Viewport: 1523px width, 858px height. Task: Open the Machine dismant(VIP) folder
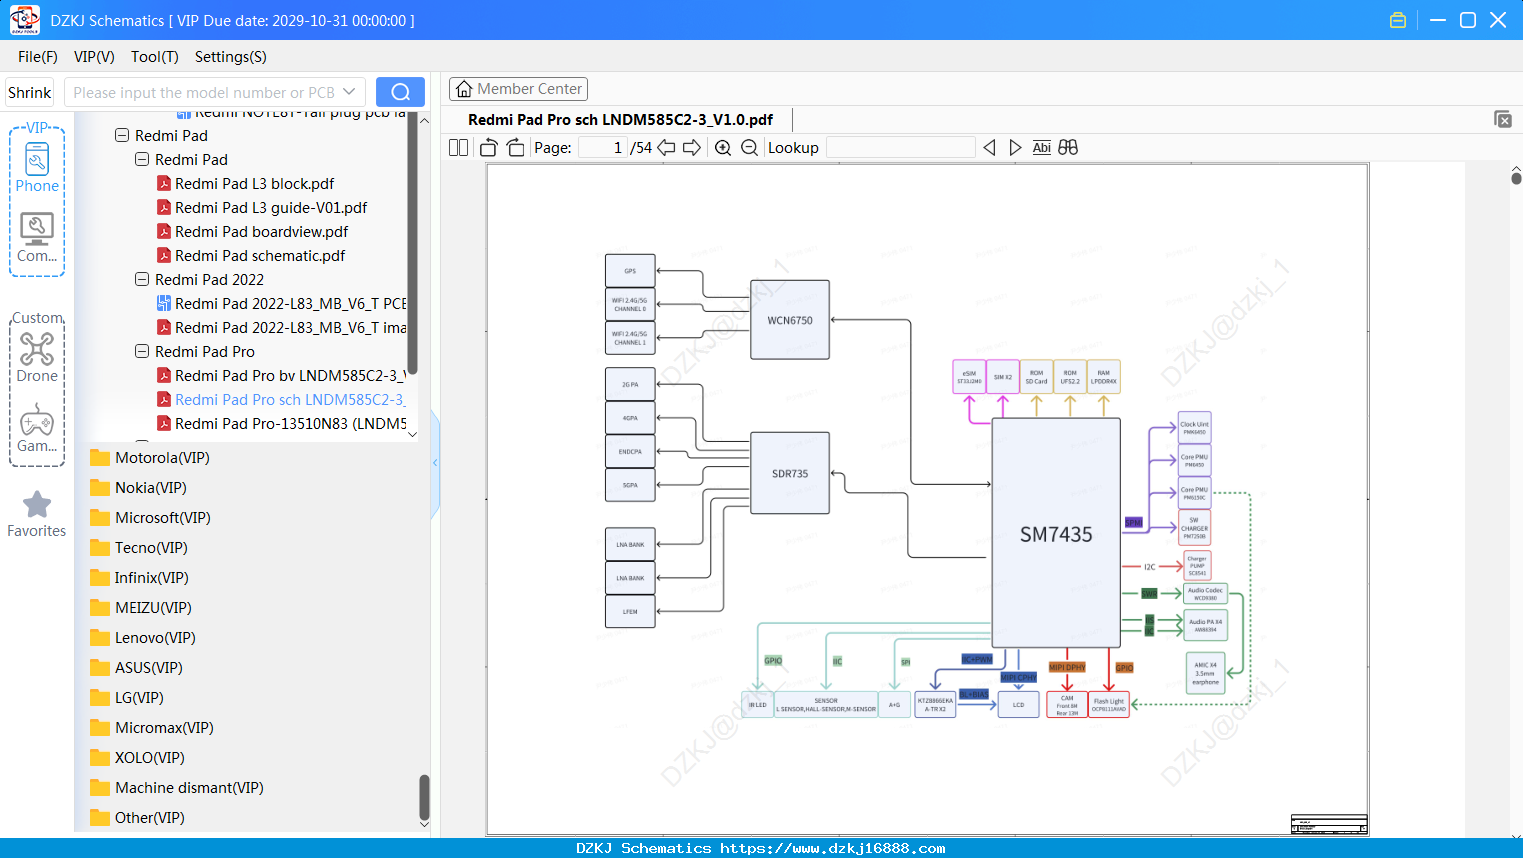[177, 788]
